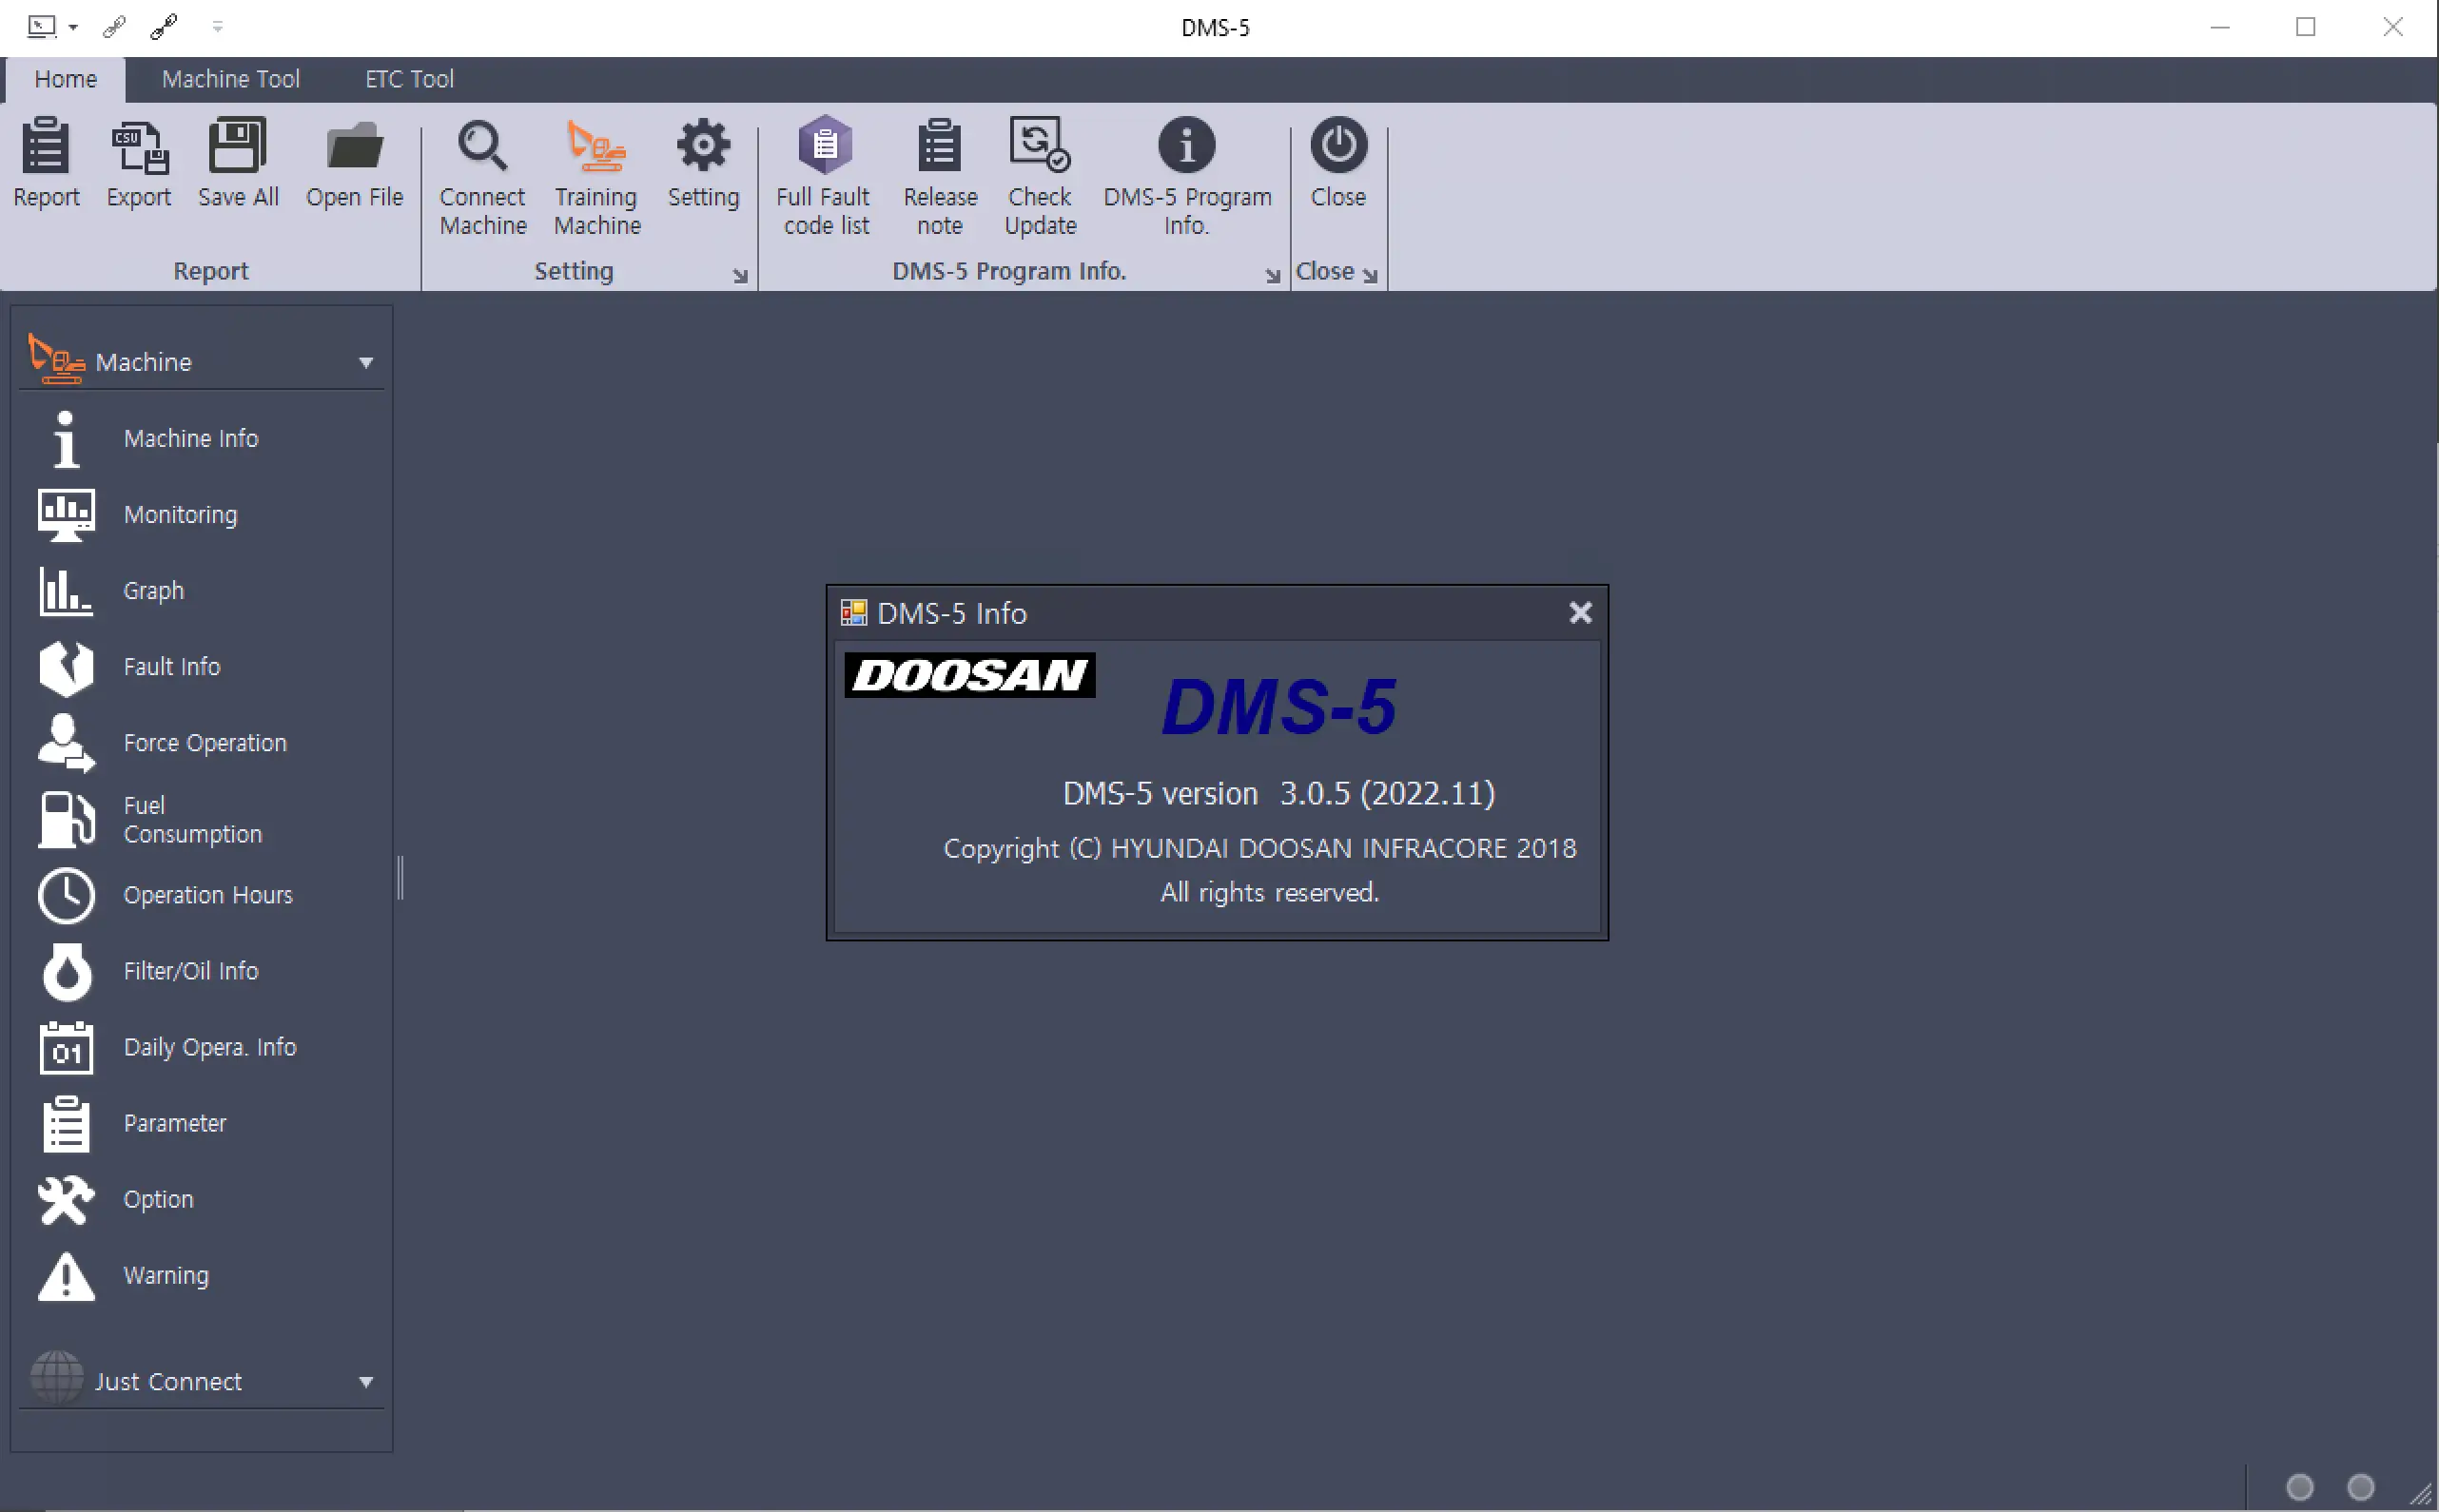Expand the Setting group dialog launcher
The width and height of the screenshot is (2439, 1512).
pos(740,276)
